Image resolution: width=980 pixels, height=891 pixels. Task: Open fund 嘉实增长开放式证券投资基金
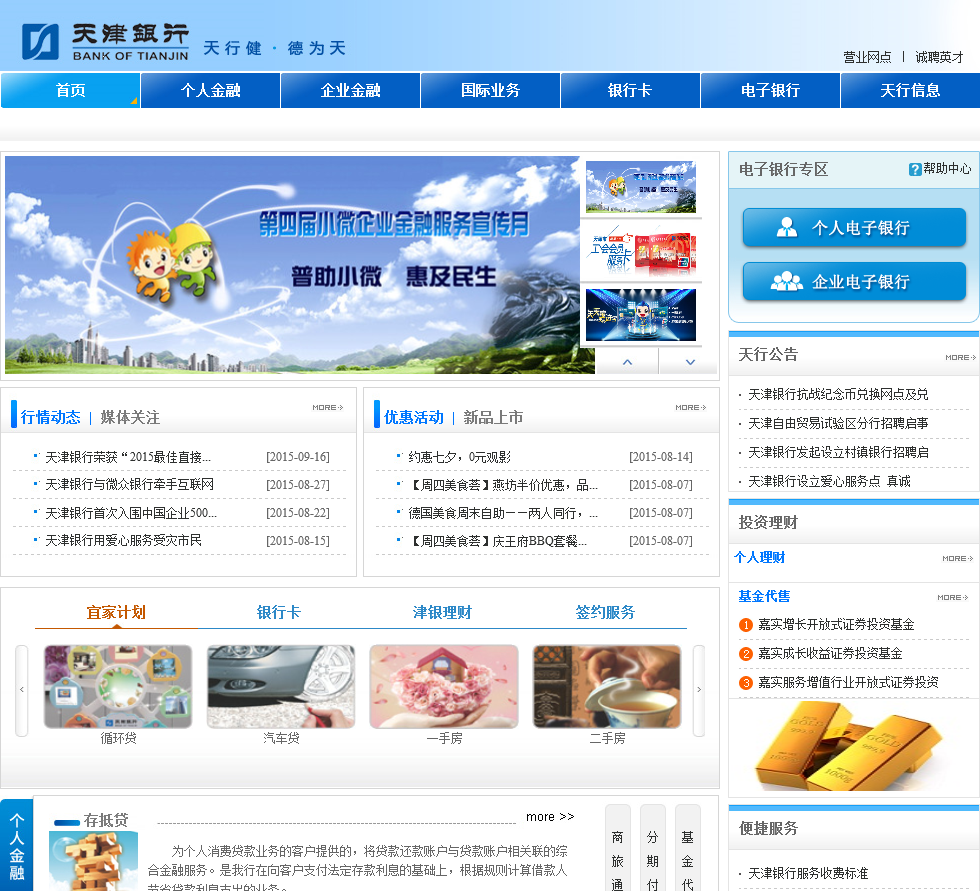[x=836, y=624]
